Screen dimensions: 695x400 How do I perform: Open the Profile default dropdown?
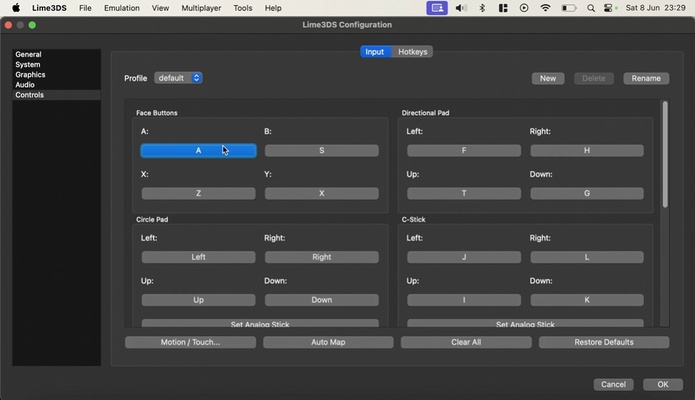click(178, 78)
